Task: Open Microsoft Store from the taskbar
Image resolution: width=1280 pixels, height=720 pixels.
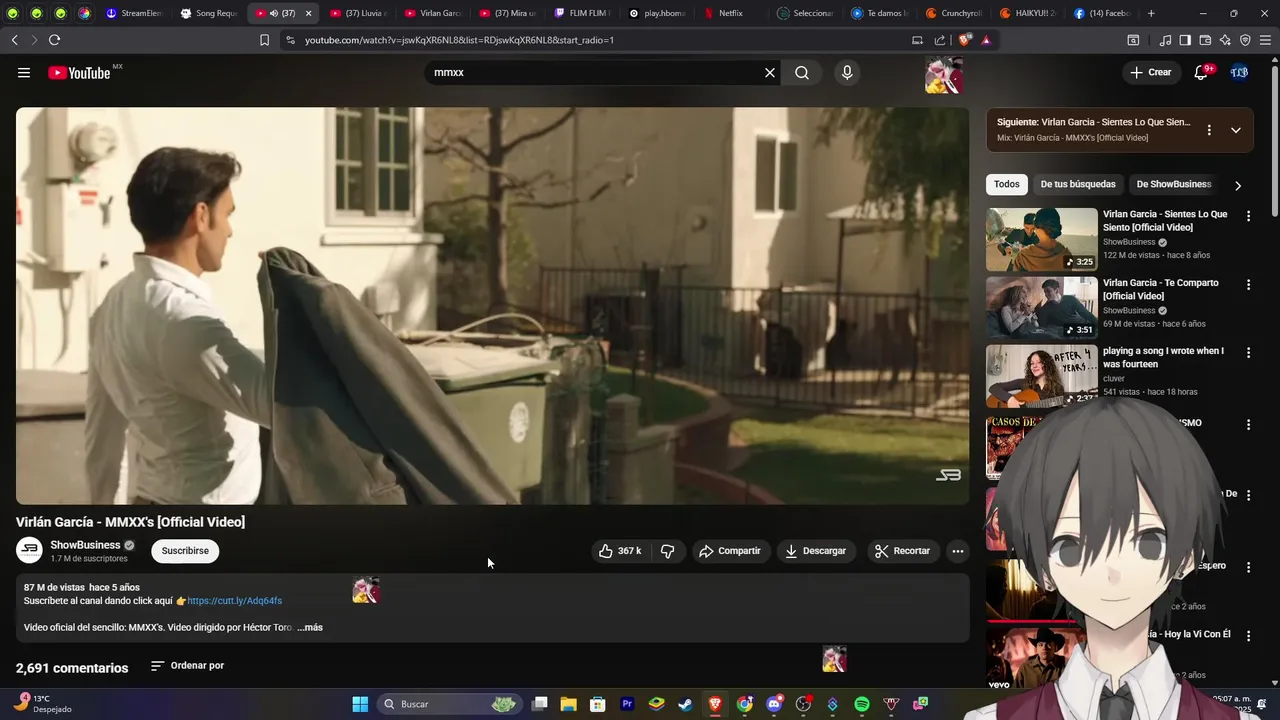Action: click(x=597, y=704)
